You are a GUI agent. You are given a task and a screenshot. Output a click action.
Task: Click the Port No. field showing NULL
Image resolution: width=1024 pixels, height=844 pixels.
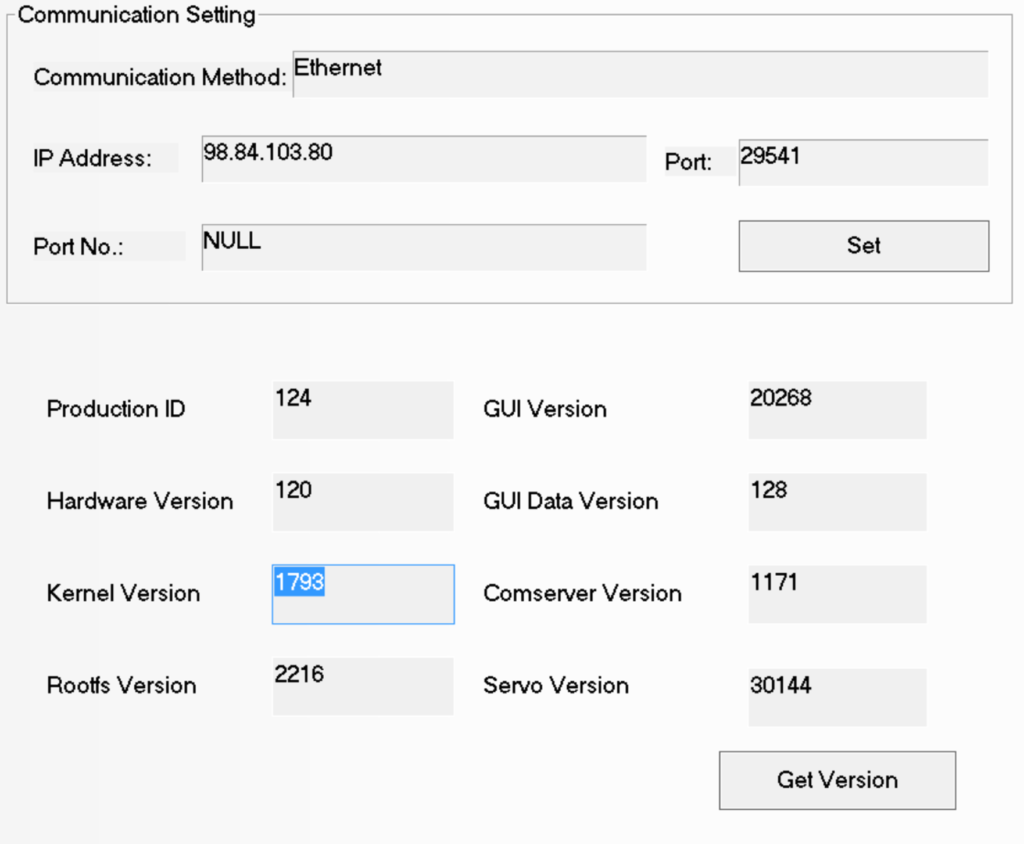tap(424, 247)
